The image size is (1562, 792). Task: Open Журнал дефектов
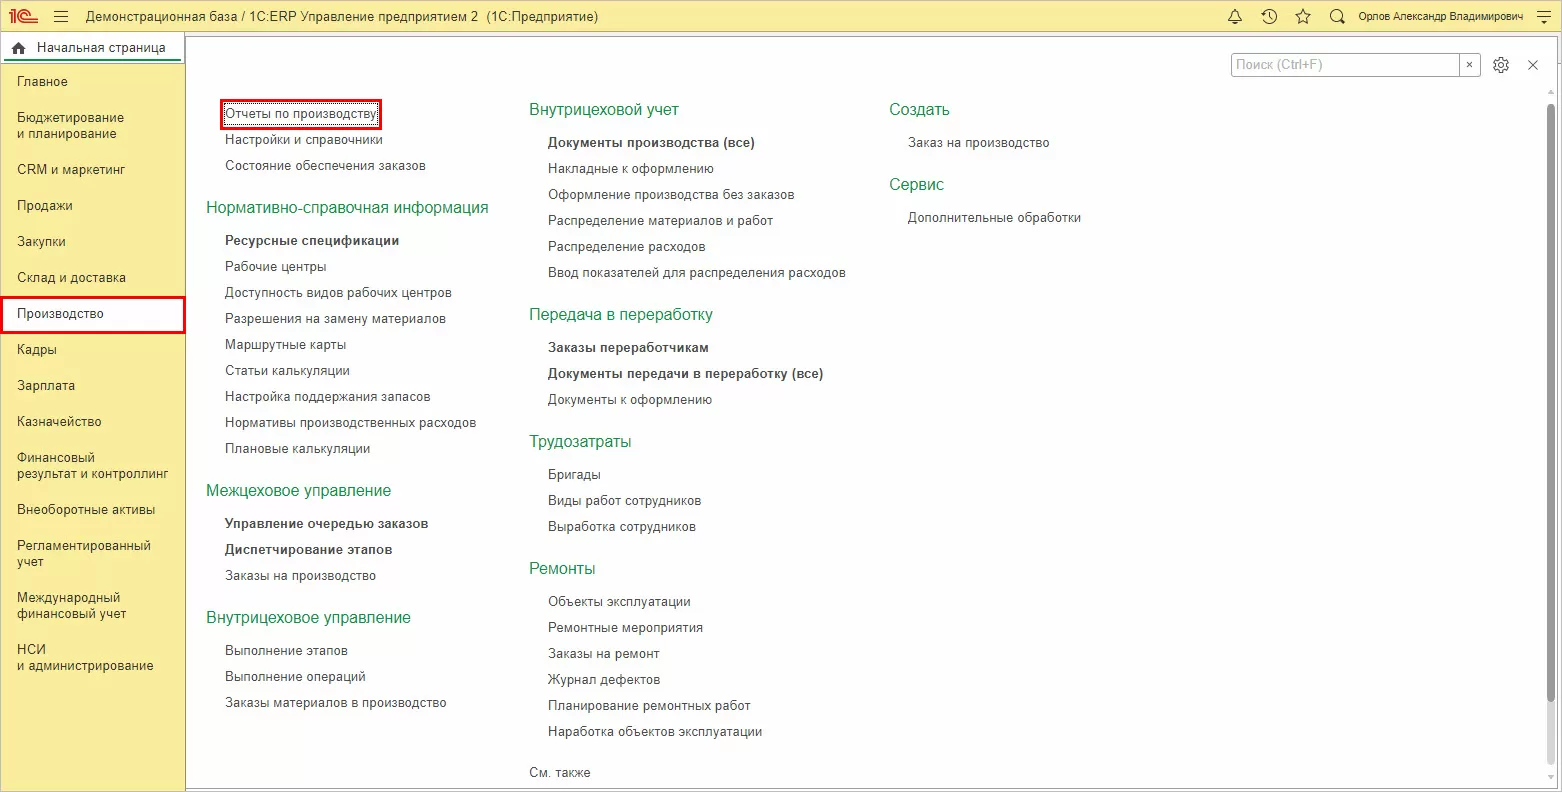(x=604, y=680)
